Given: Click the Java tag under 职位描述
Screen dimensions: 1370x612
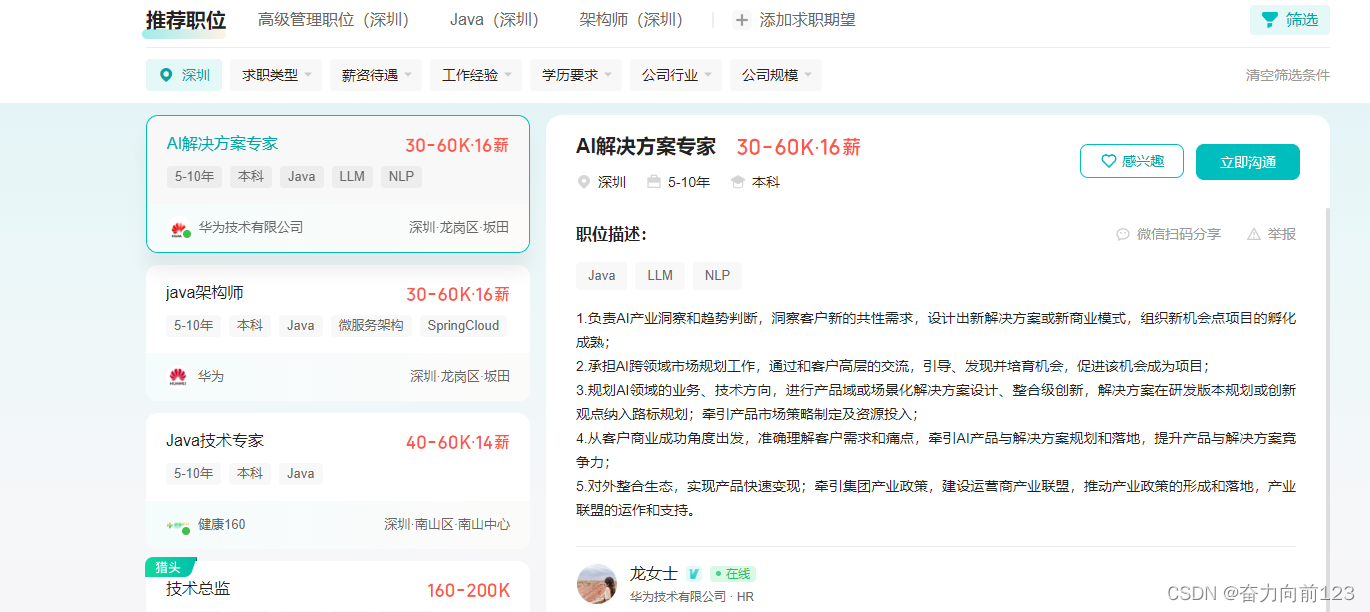Looking at the screenshot, I should pos(602,276).
